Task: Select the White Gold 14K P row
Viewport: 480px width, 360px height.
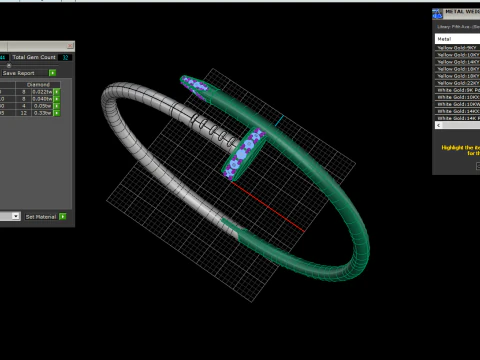Action: coord(457,118)
